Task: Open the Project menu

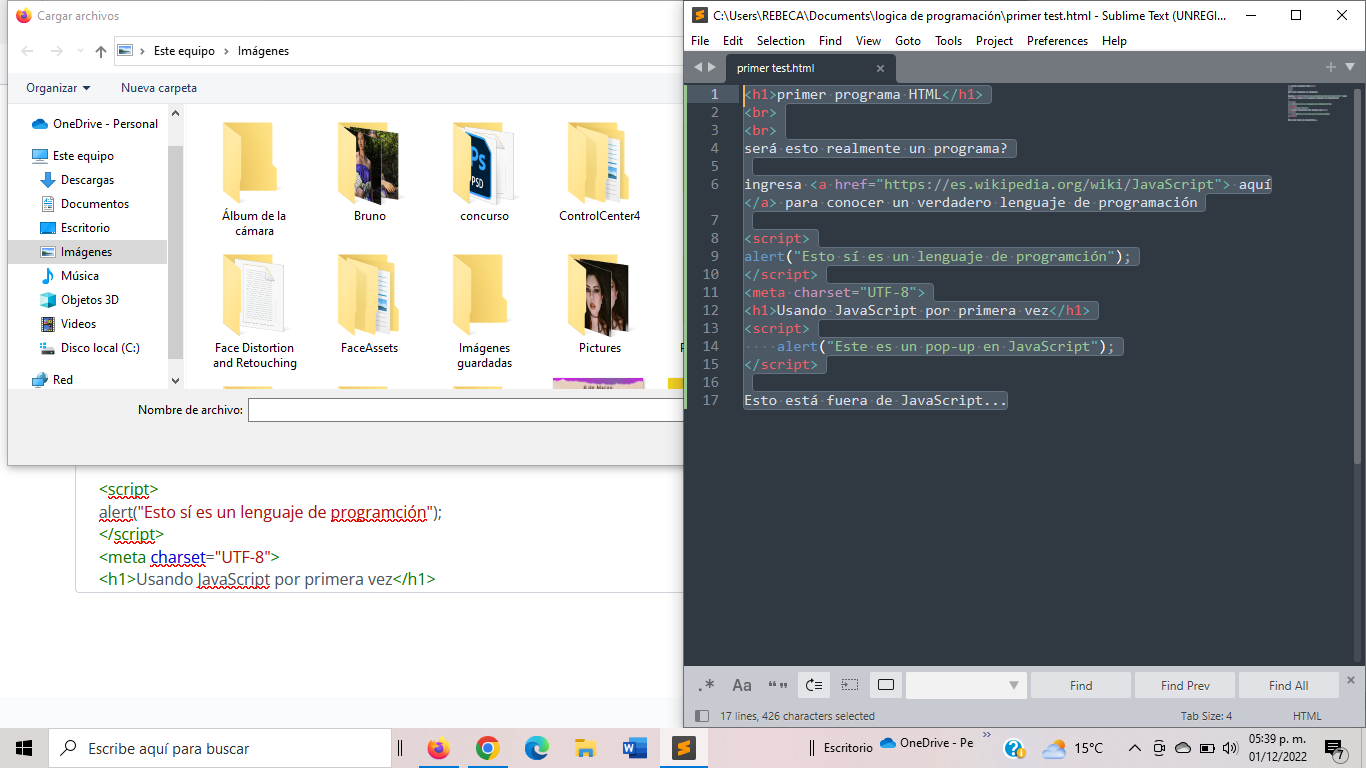Action: point(994,41)
